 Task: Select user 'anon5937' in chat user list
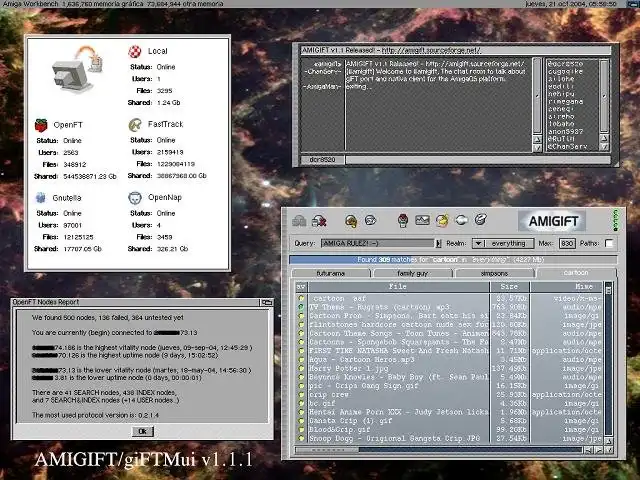point(565,131)
